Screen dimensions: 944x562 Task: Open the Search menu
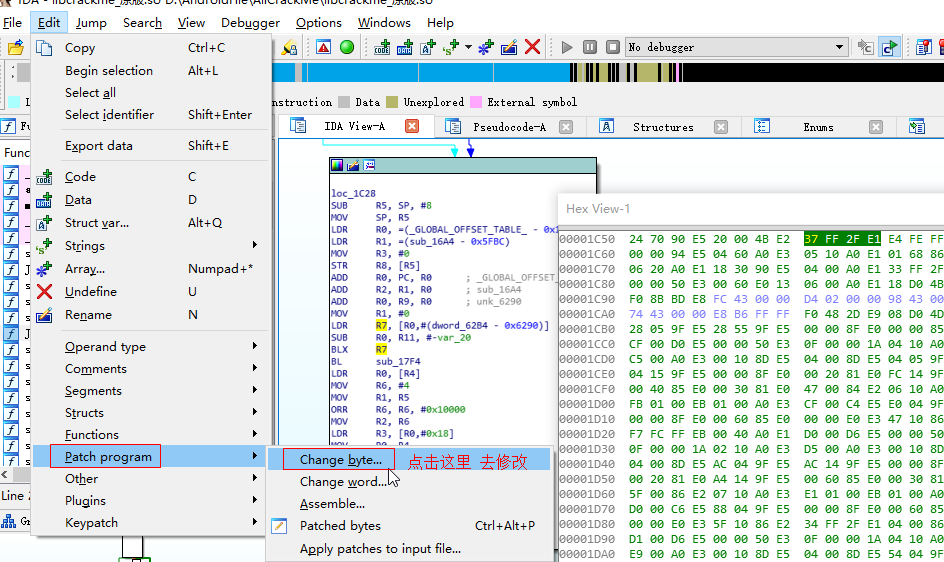tap(142, 23)
